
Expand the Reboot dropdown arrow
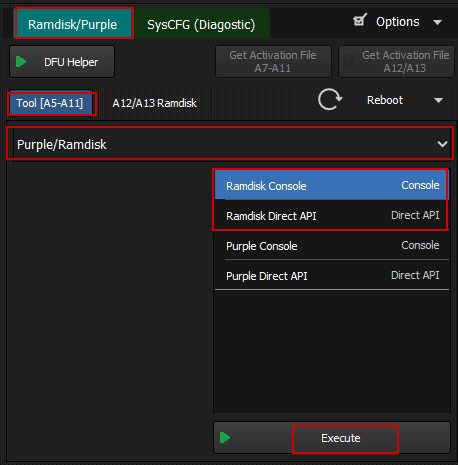click(x=438, y=100)
